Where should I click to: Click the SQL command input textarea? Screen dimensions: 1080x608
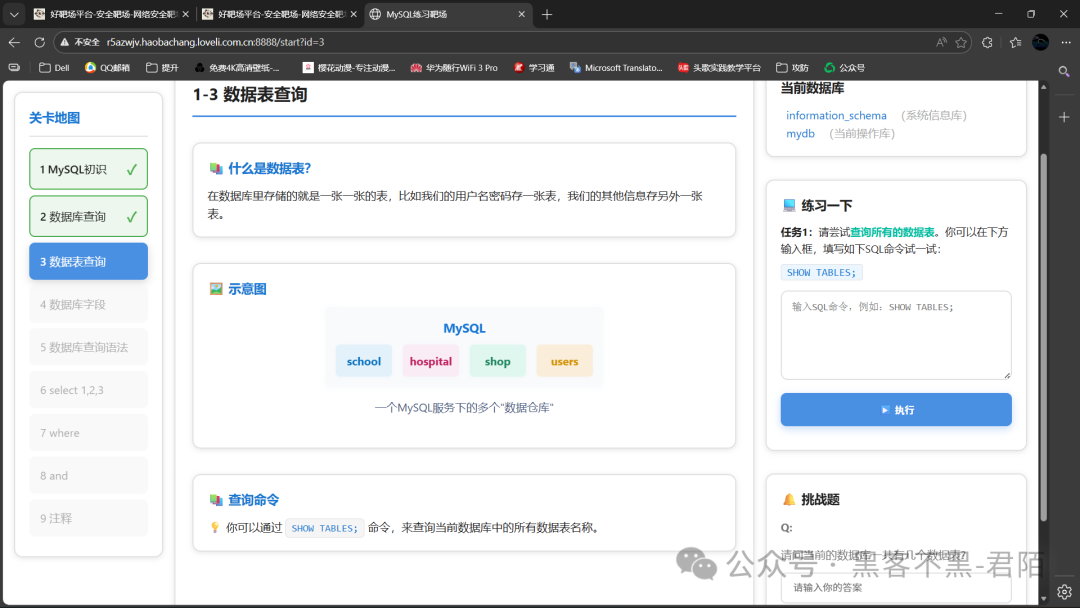[895, 335]
